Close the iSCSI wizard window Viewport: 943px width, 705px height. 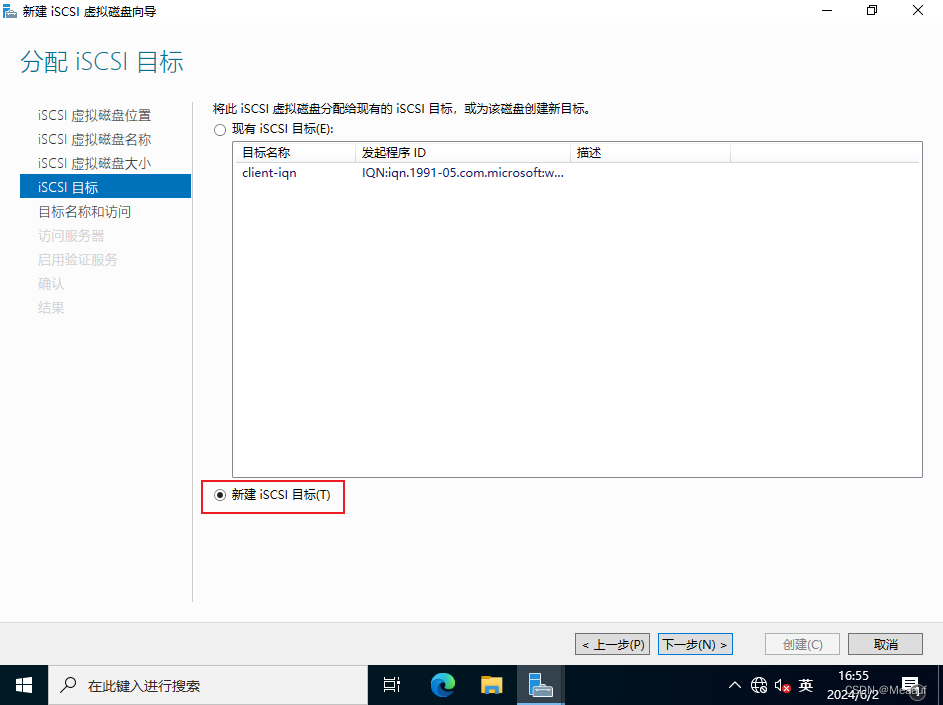click(918, 11)
